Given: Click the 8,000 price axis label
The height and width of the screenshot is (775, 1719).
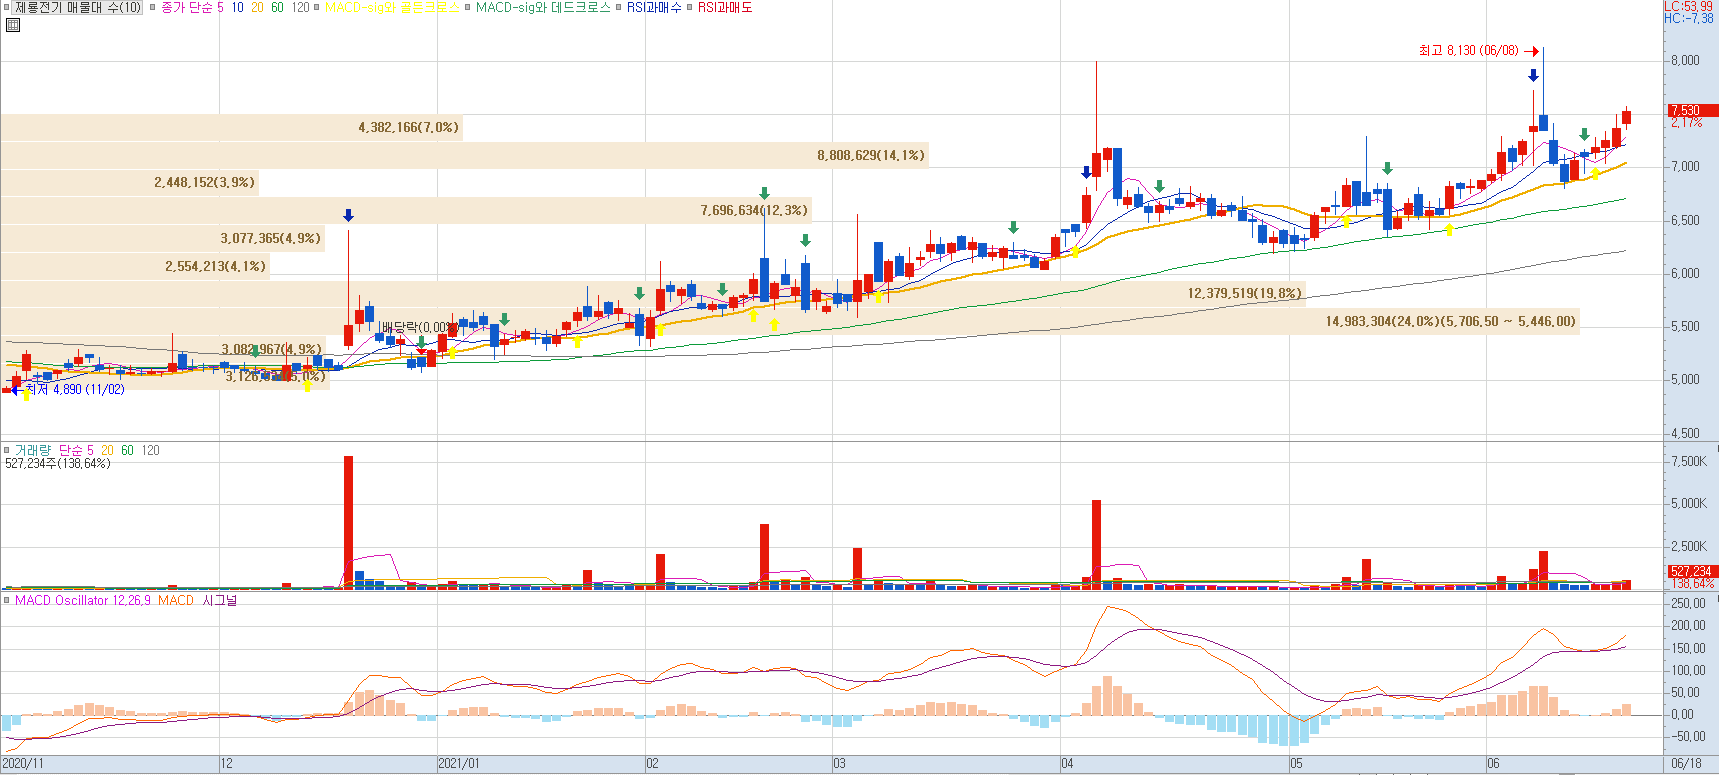Looking at the screenshot, I should click(1685, 60).
